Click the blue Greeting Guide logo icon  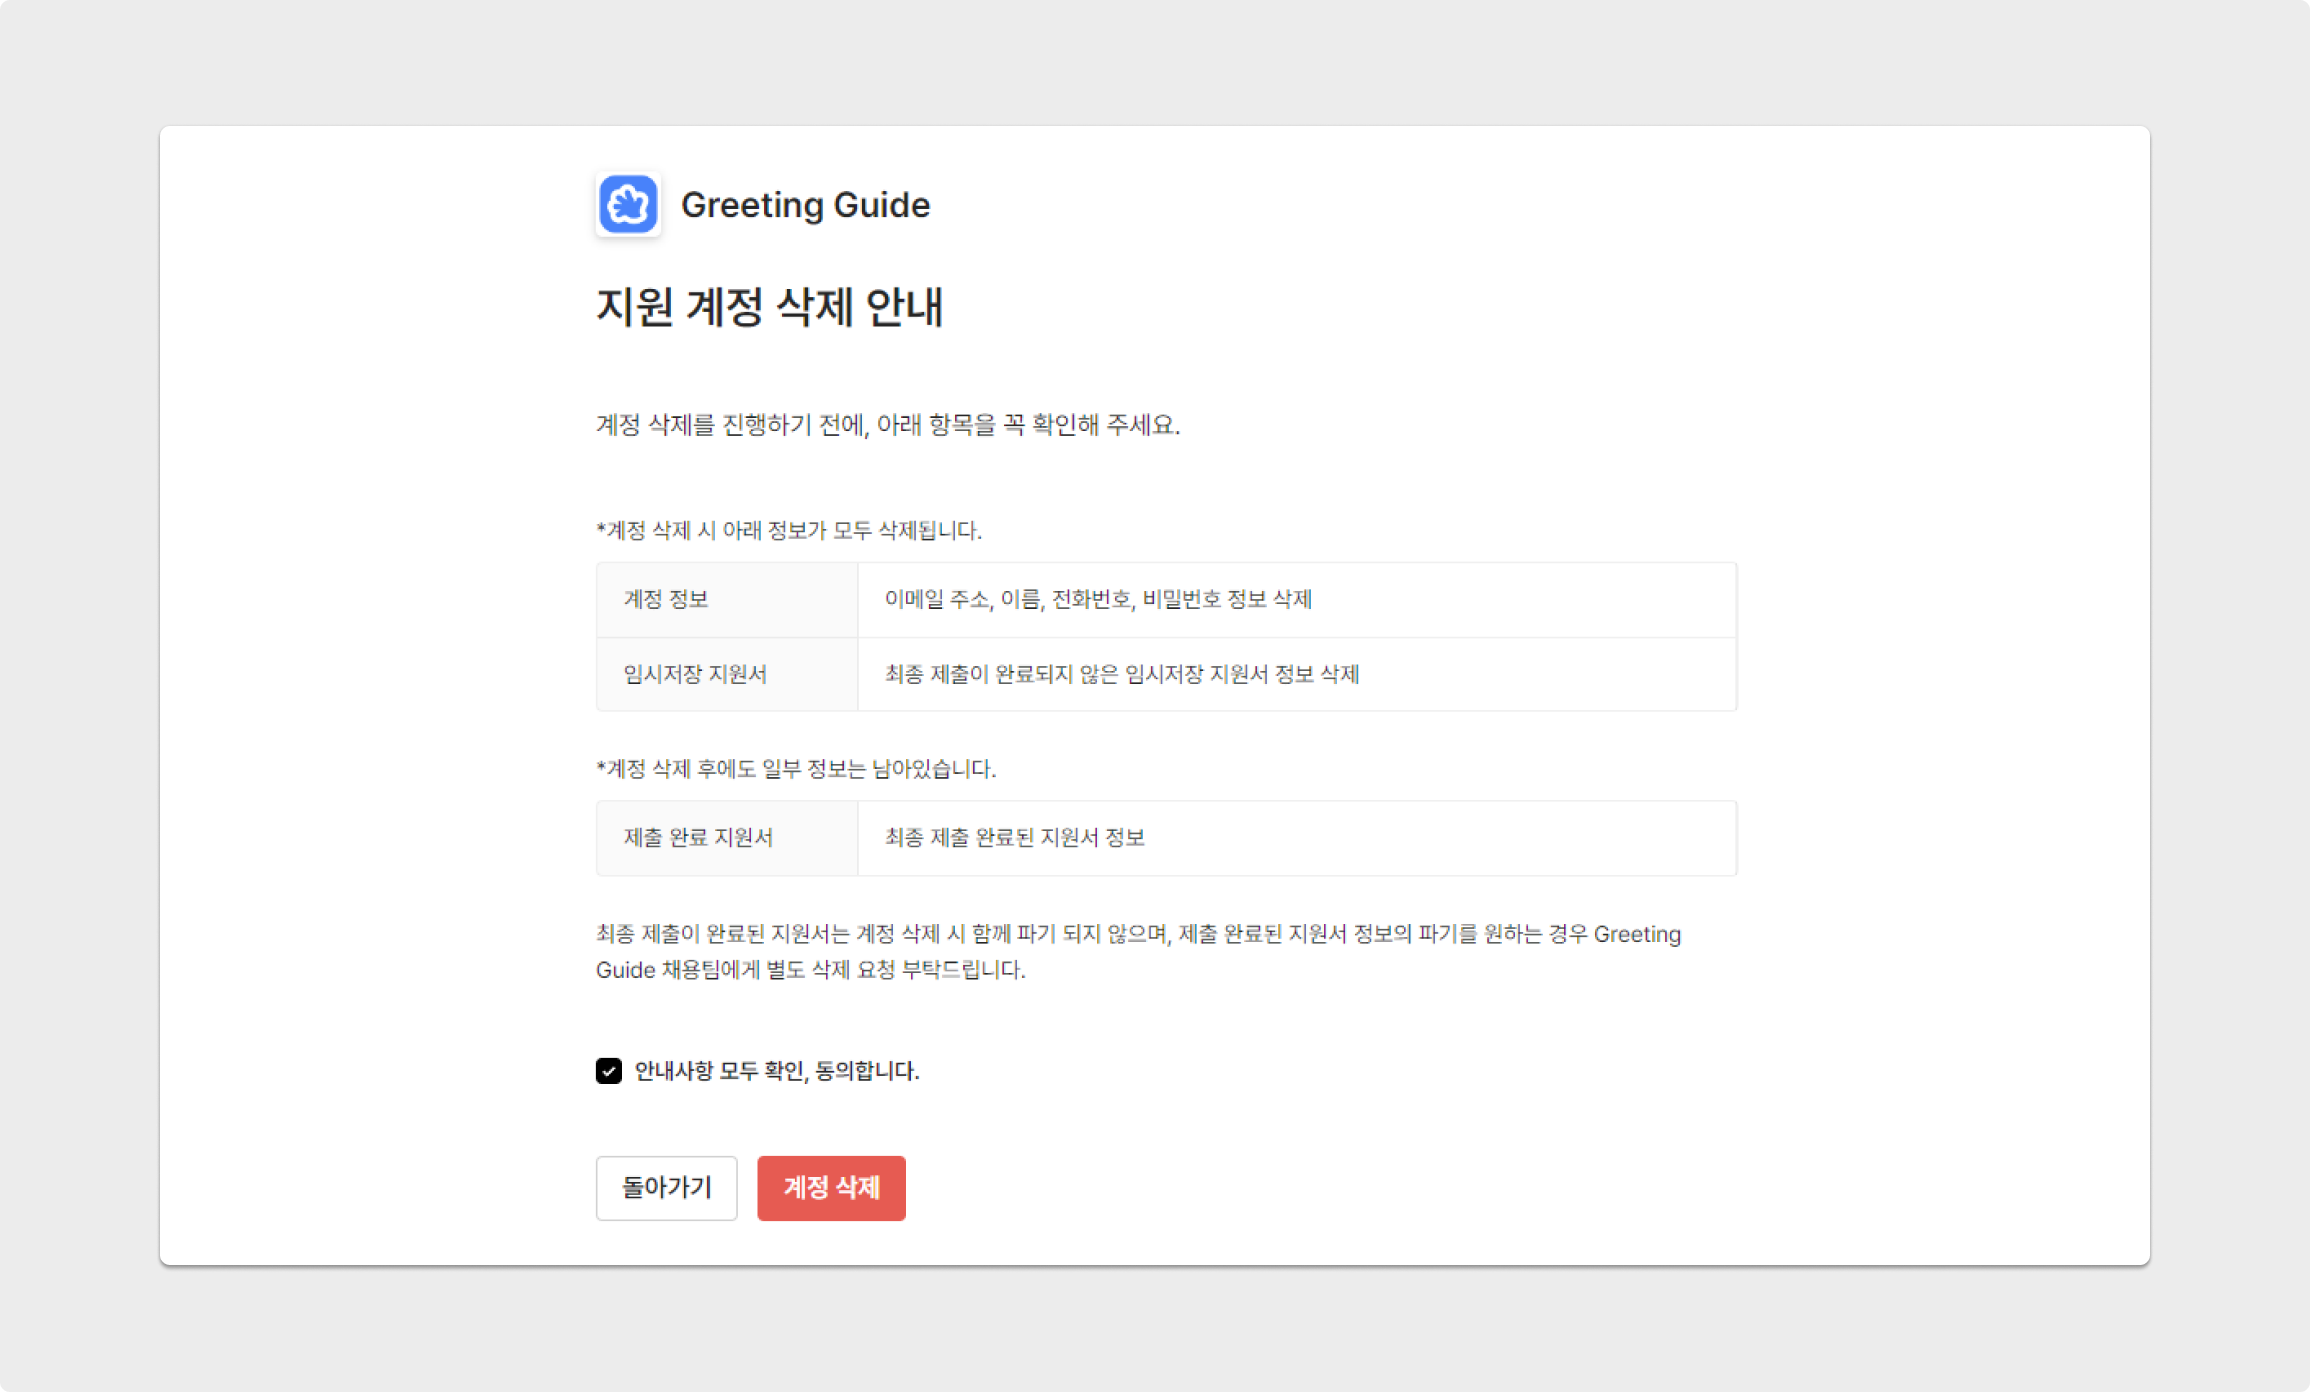pyautogui.click(x=628, y=204)
